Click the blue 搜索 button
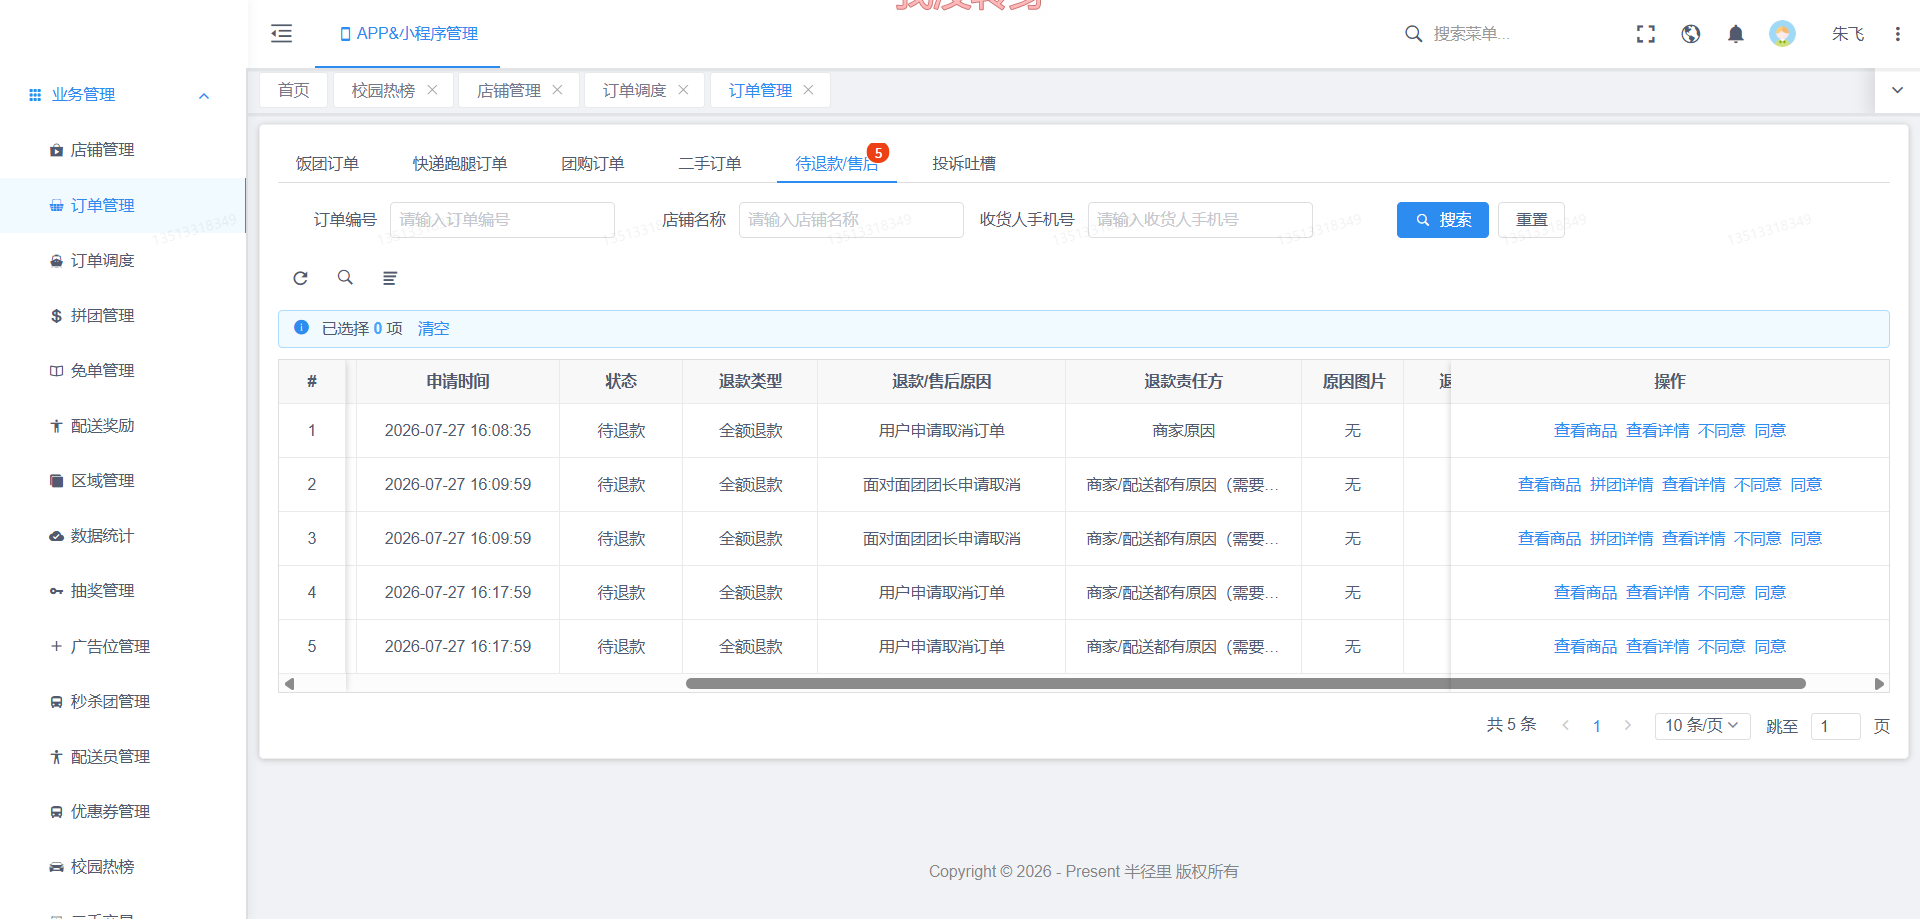This screenshot has height=919, width=1920. (1443, 220)
